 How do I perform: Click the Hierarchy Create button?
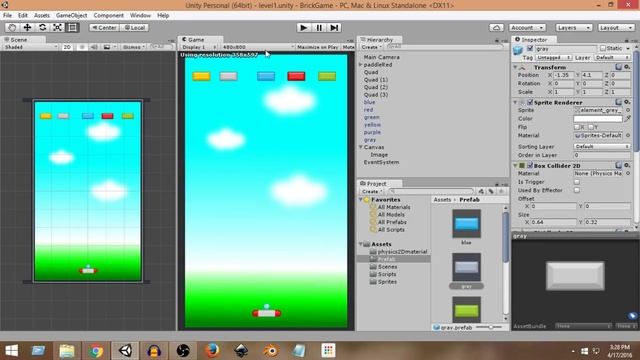(x=371, y=47)
